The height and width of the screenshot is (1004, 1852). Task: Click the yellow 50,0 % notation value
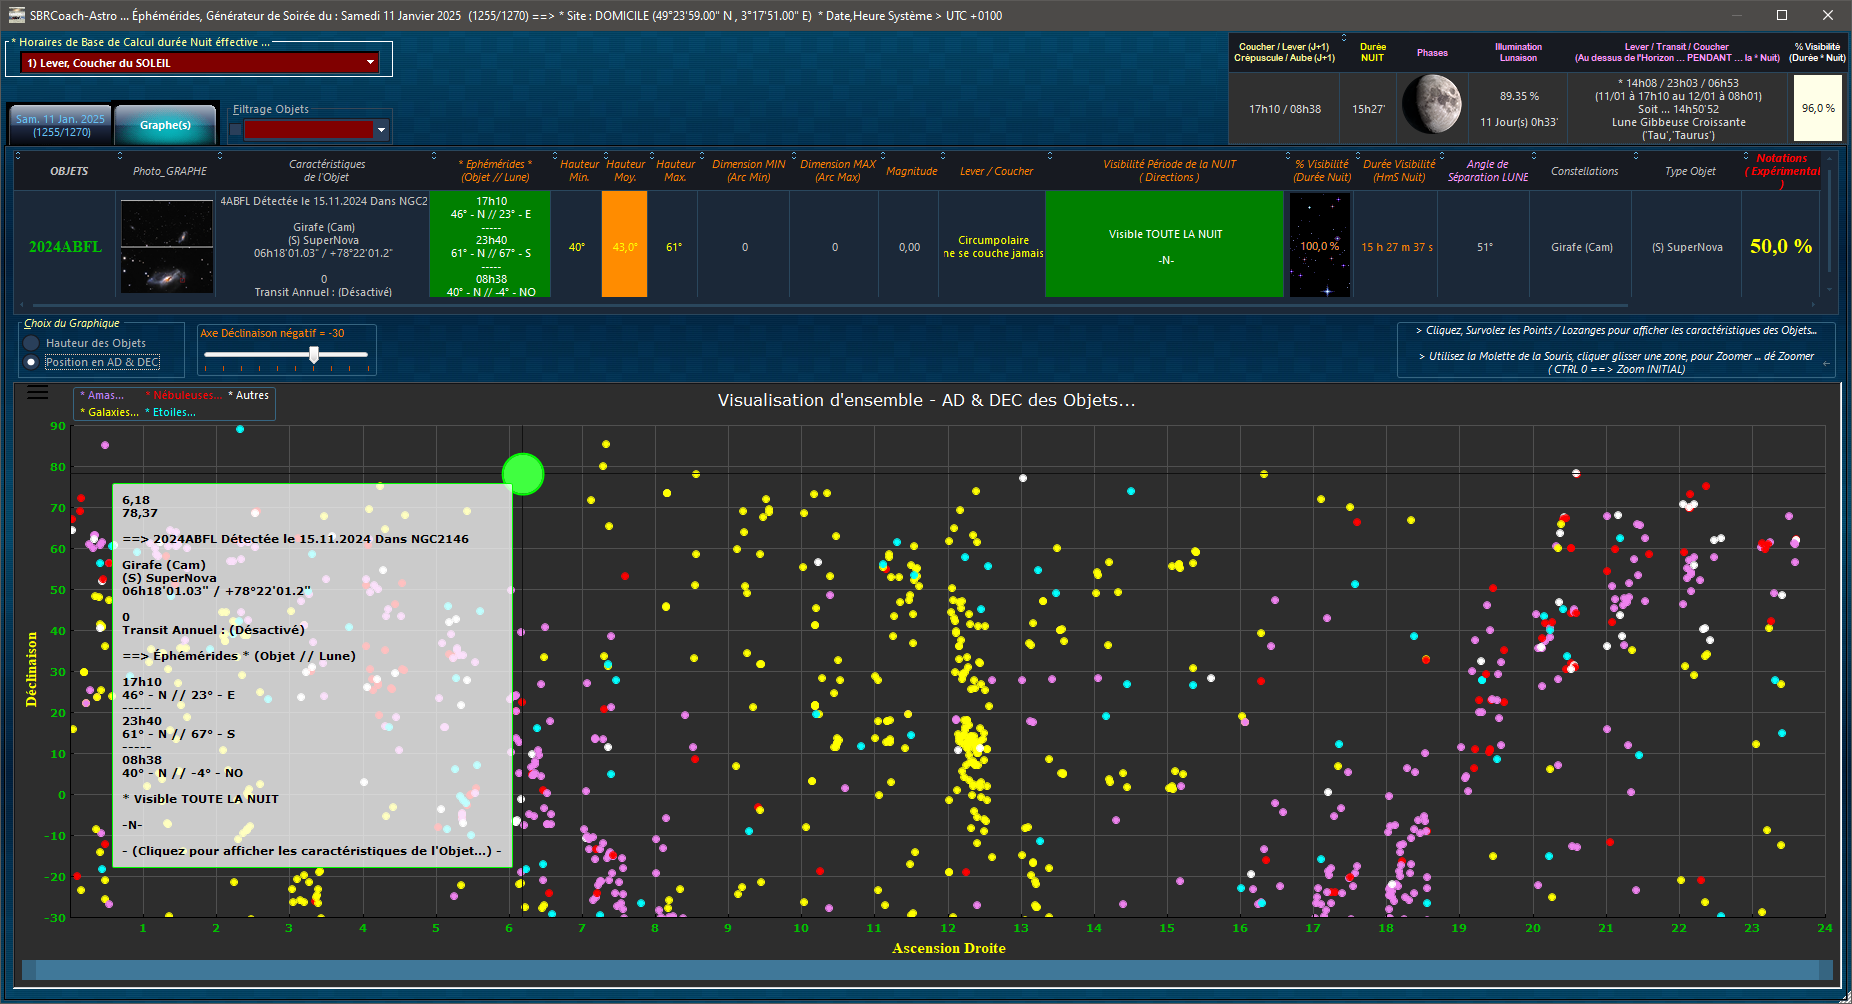point(1781,246)
